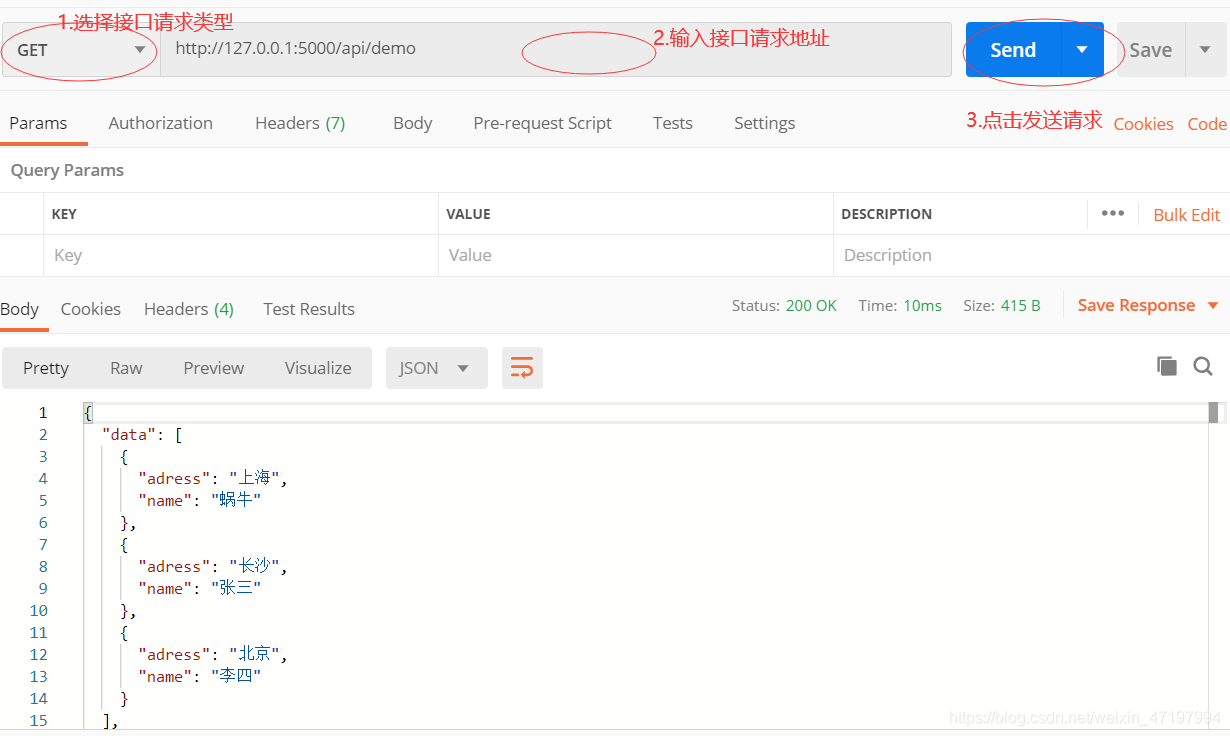
Task: Click the response vertical scrollbar
Action: (x=1213, y=413)
